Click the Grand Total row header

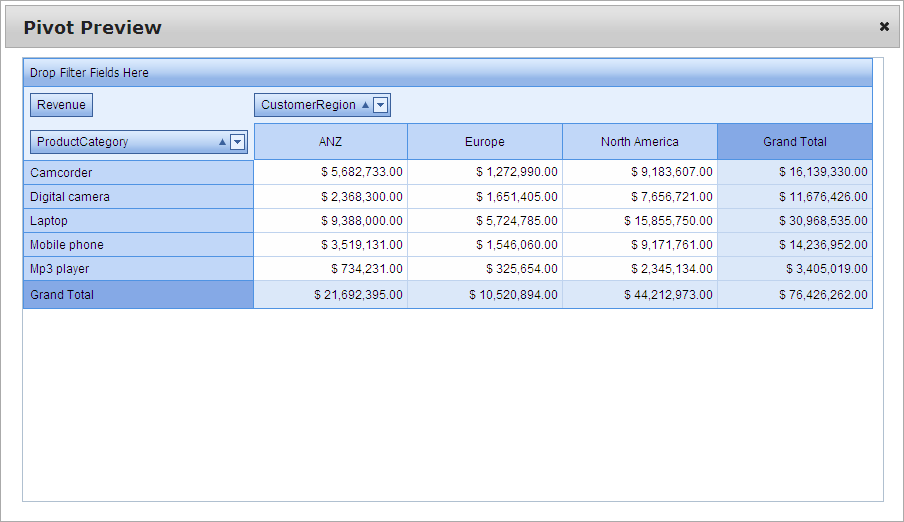[138, 295]
